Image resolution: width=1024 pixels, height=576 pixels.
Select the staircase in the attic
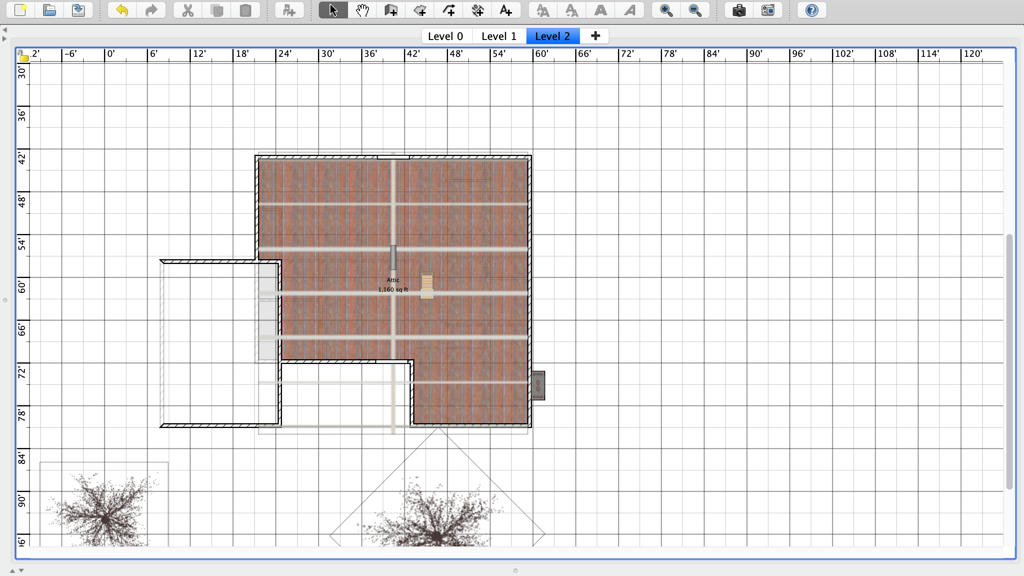coord(426,287)
